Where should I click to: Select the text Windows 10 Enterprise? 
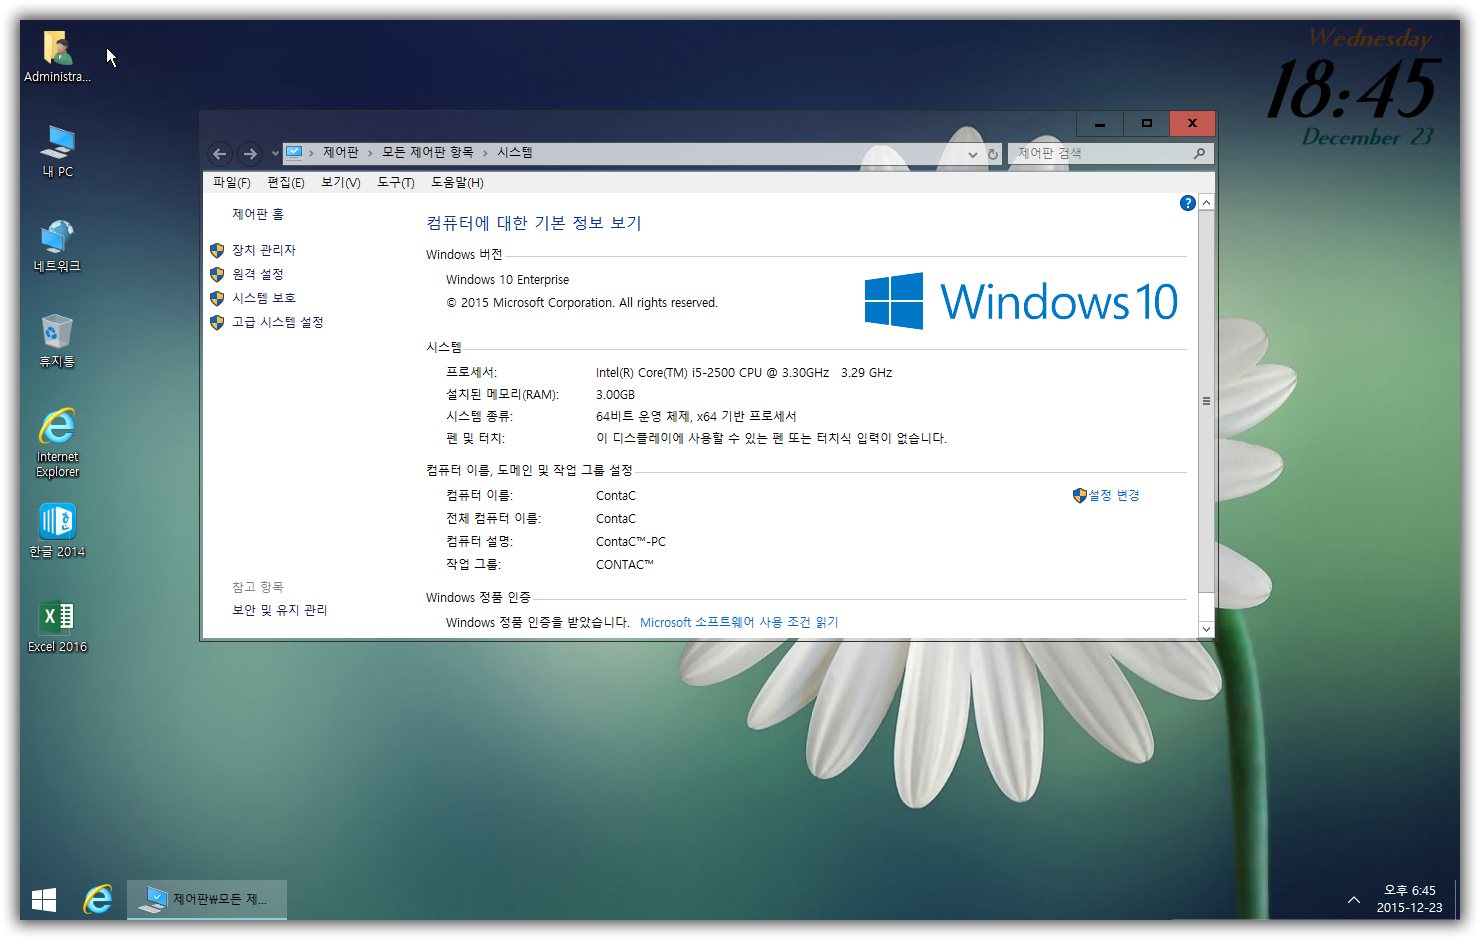tap(507, 280)
